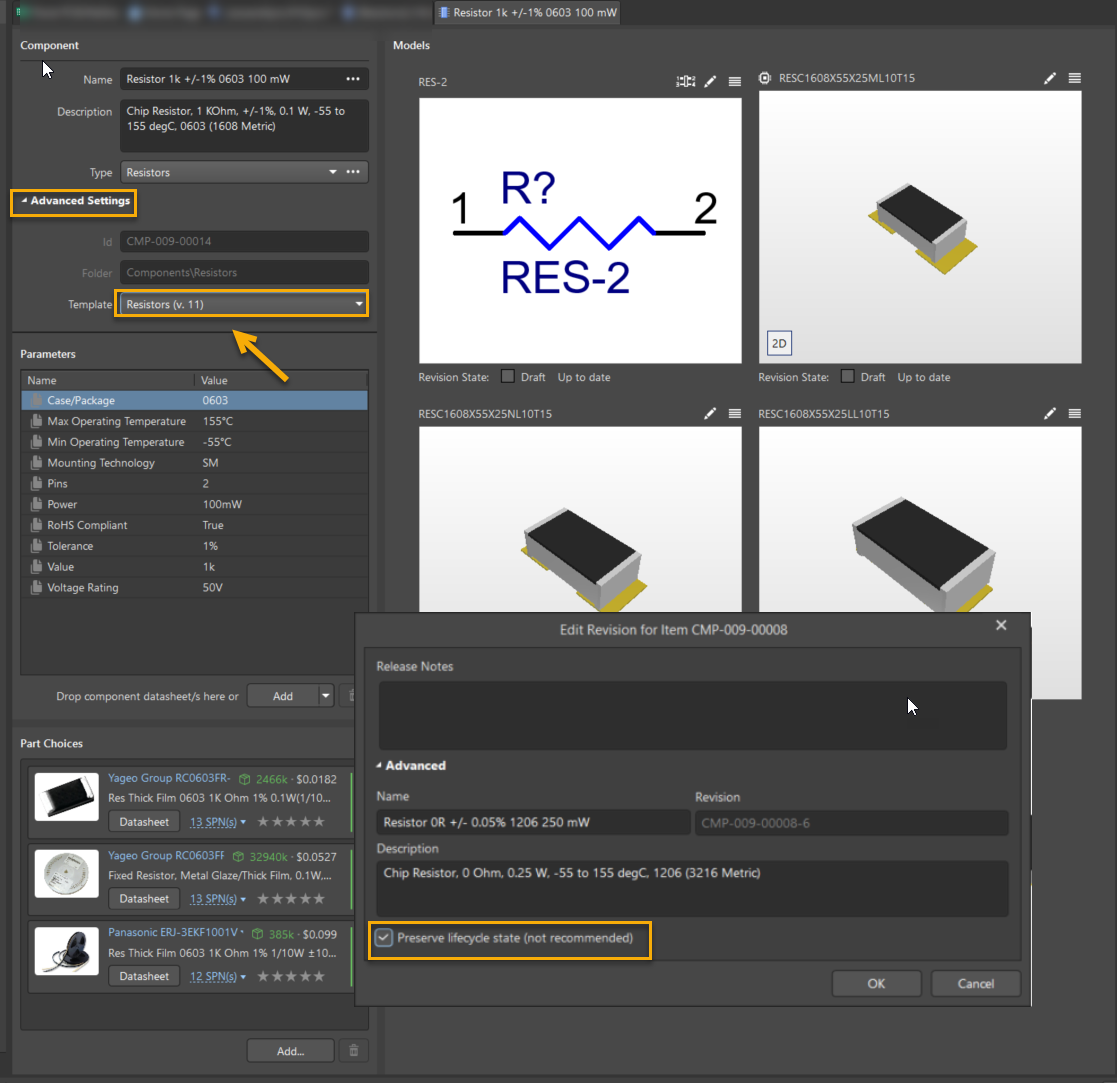Open the RESC1608X55X25ML10T15 hamburger menu
Screen dimensions: 1117x1083
[1074, 77]
